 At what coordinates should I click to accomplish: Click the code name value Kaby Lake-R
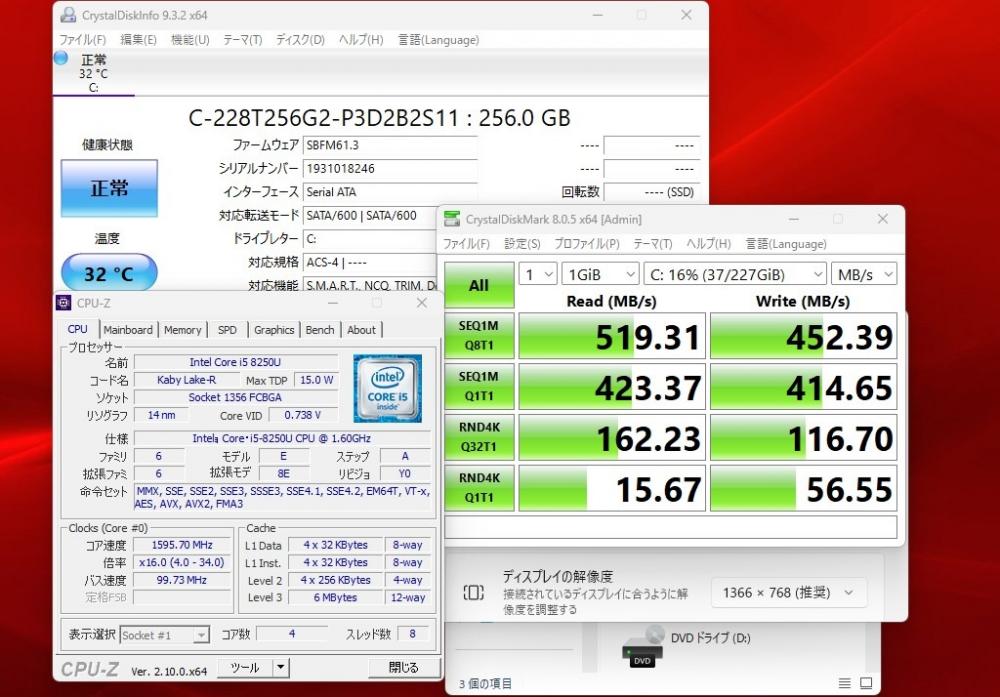click(x=186, y=380)
